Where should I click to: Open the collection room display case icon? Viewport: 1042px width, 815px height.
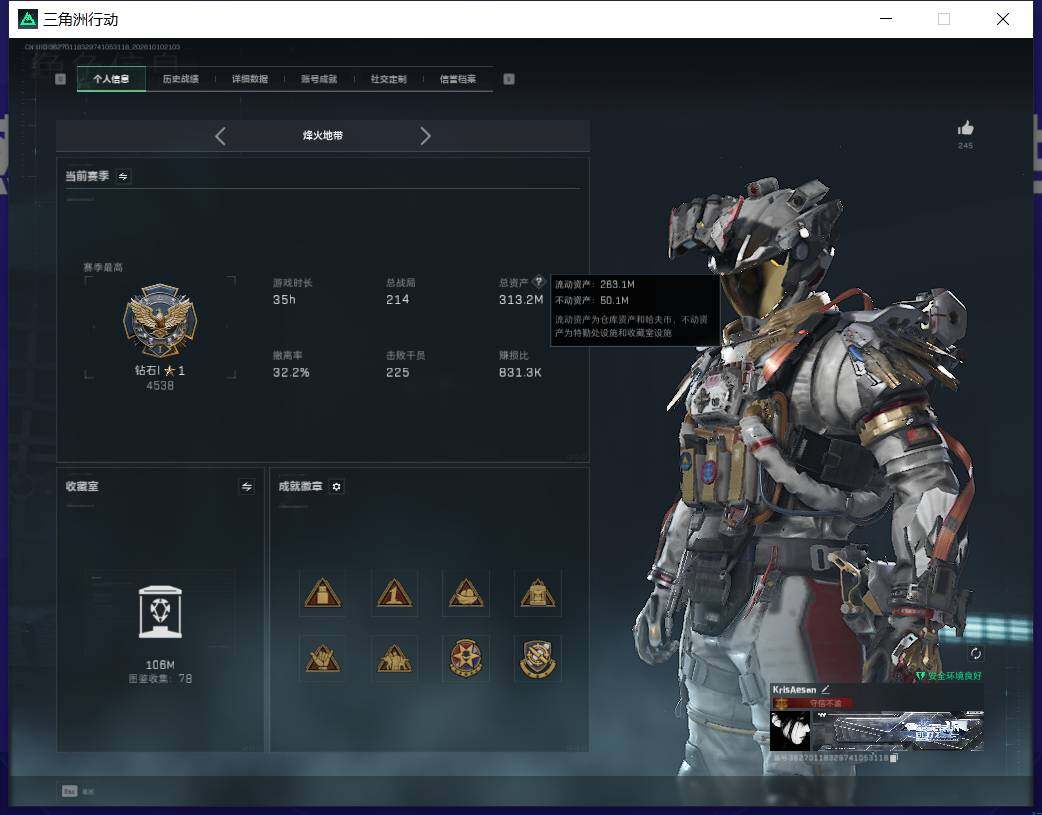[x=160, y=612]
